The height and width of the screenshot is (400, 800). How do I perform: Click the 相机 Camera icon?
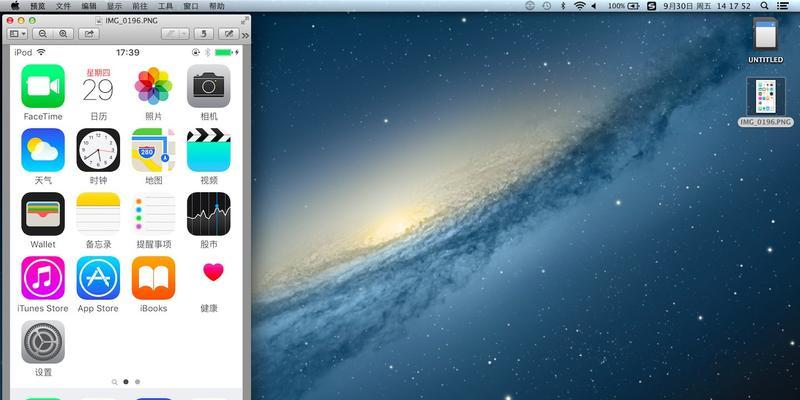pos(209,86)
